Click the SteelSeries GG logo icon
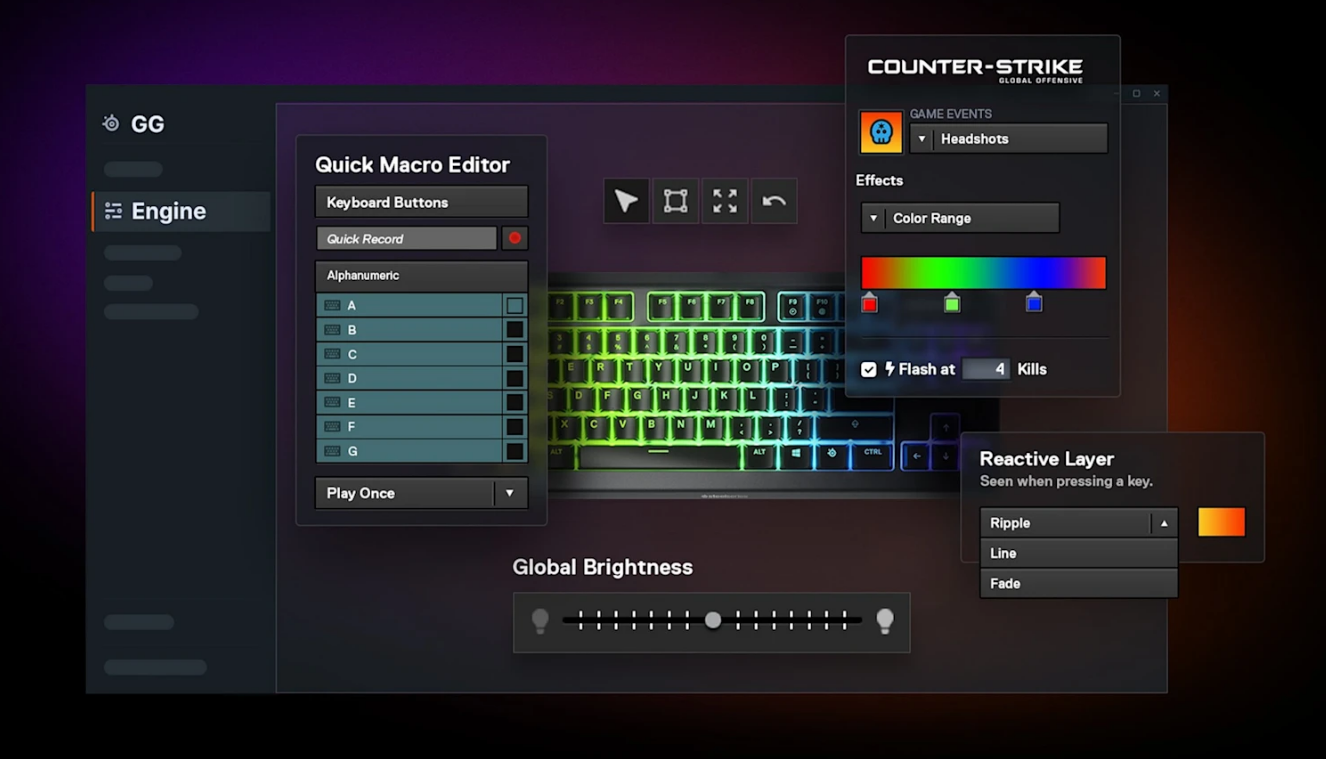 point(111,124)
